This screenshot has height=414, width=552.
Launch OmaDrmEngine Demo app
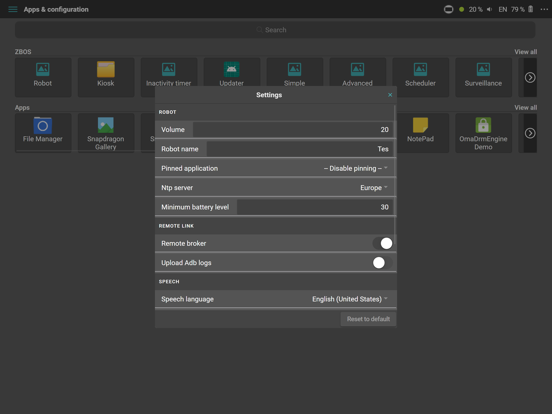tap(483, 133)
